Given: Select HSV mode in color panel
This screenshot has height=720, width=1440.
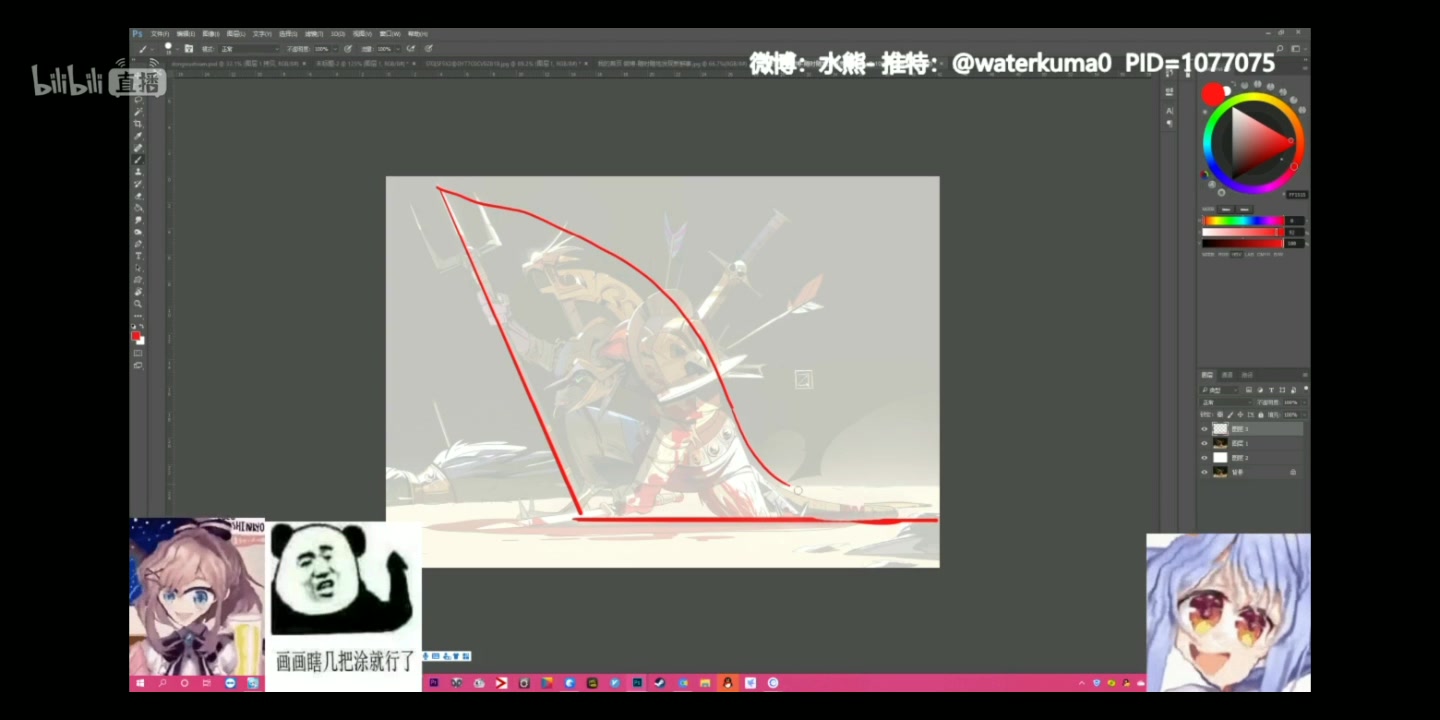Looking at the screenshot, I should click(x=1236, y=254).
